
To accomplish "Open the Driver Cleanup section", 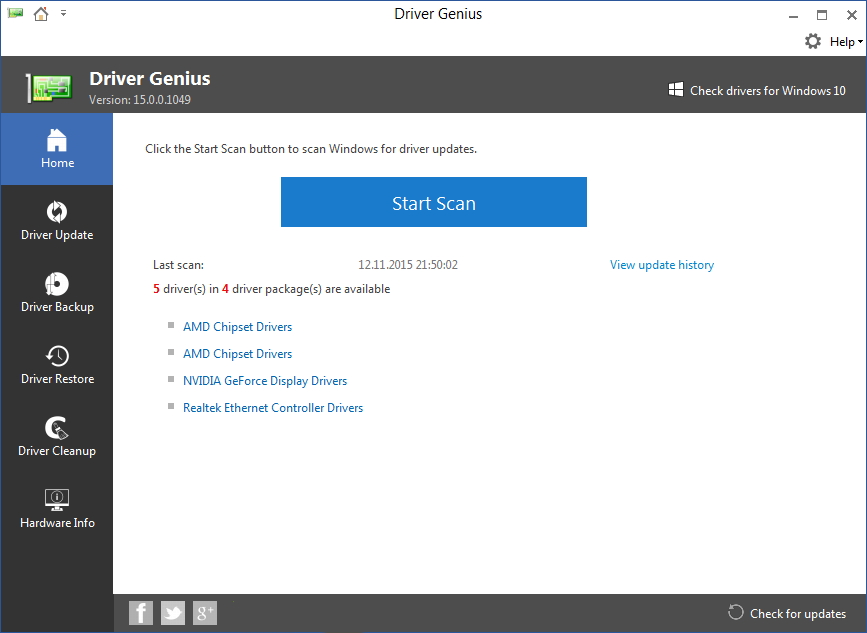I will click(56, 436).
